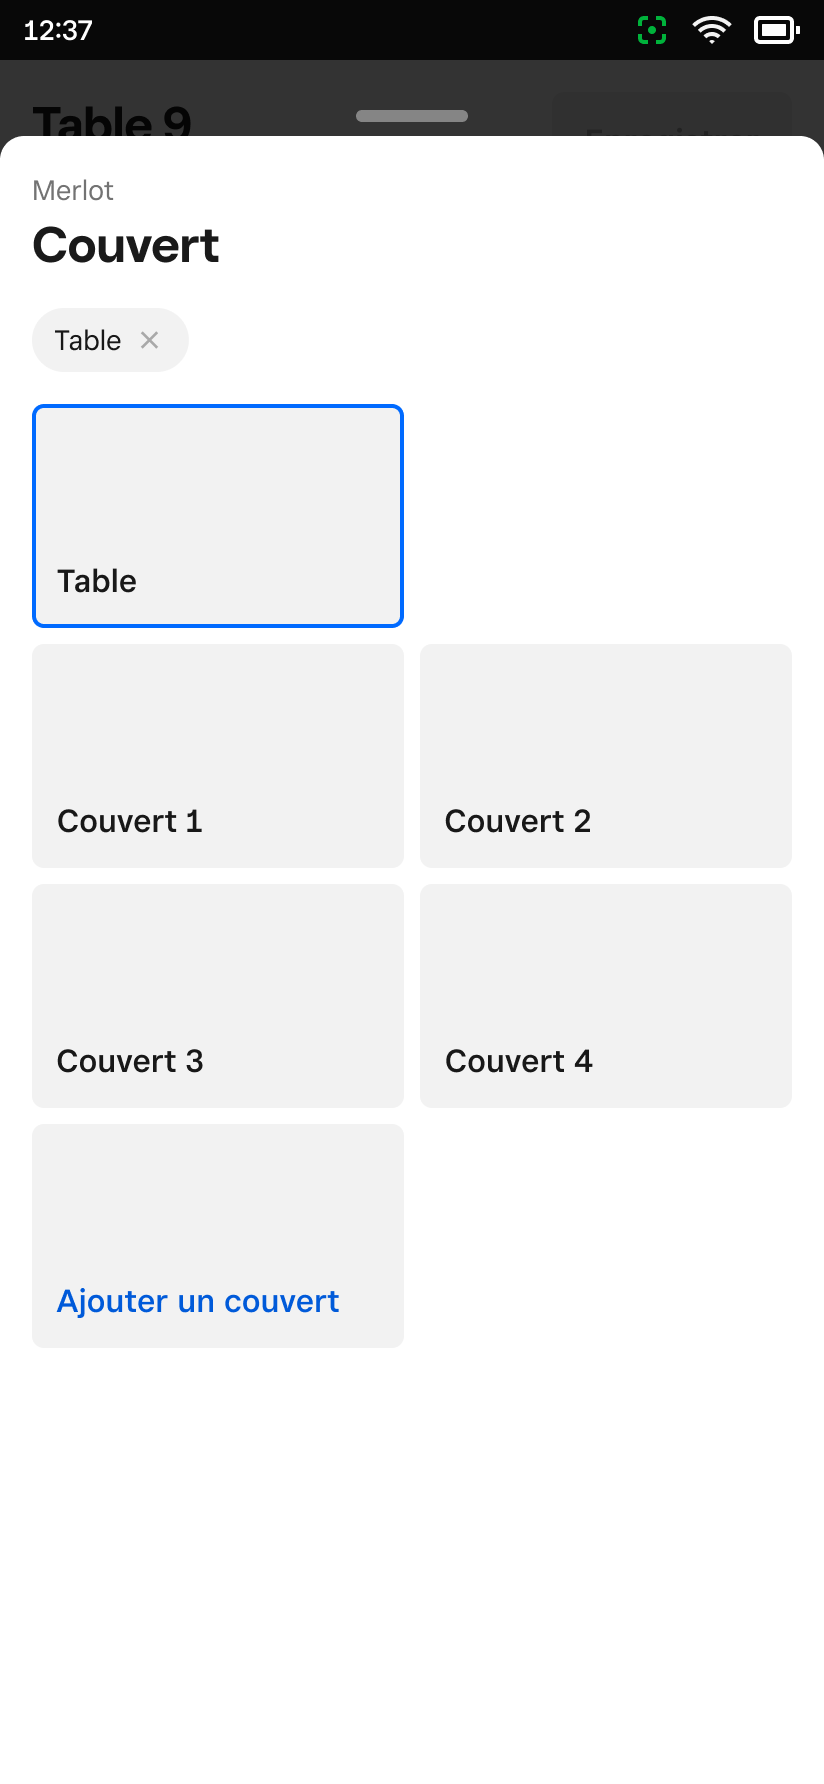Screen dimensions: 824x1784
Task: Tap the 12:37 clock in status bar
Action: coord(58,31)
